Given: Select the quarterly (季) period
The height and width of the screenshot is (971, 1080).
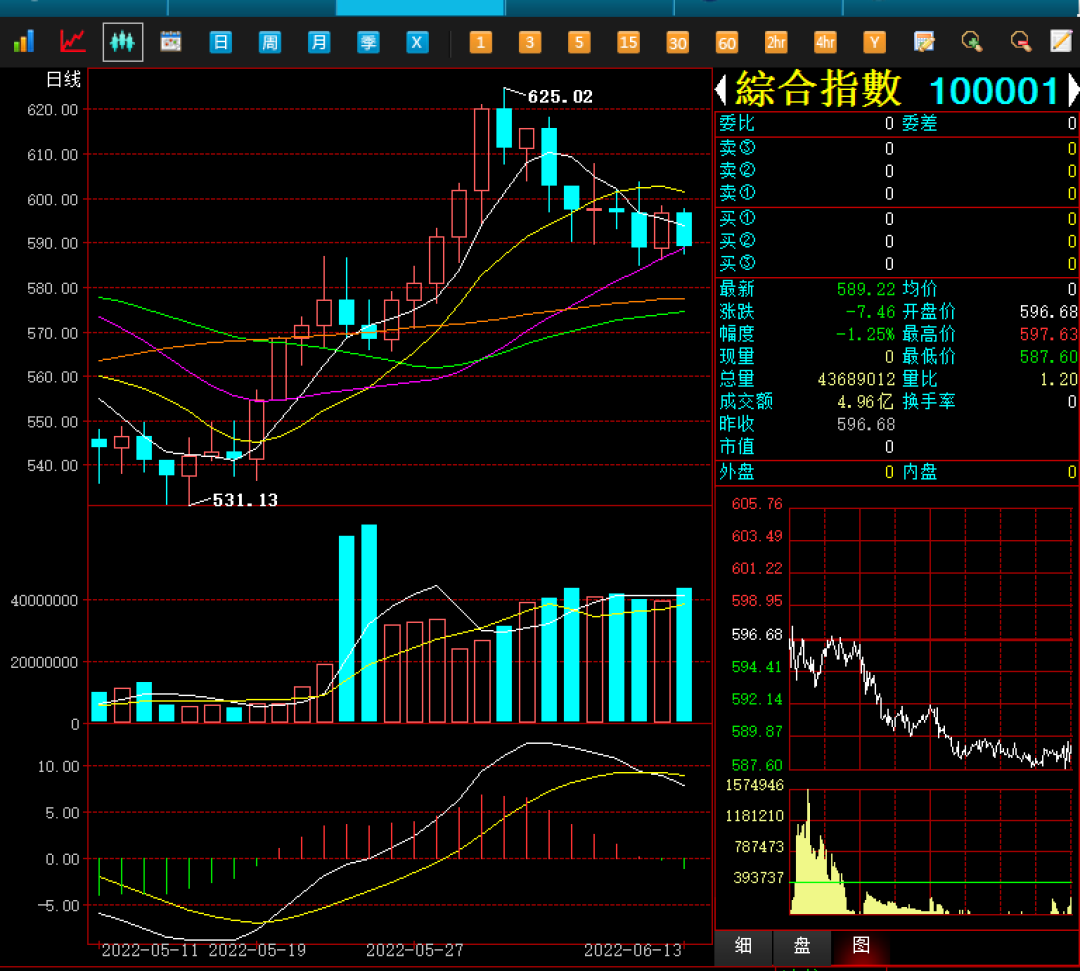Looking at the screenshot, I should [368, 43].
